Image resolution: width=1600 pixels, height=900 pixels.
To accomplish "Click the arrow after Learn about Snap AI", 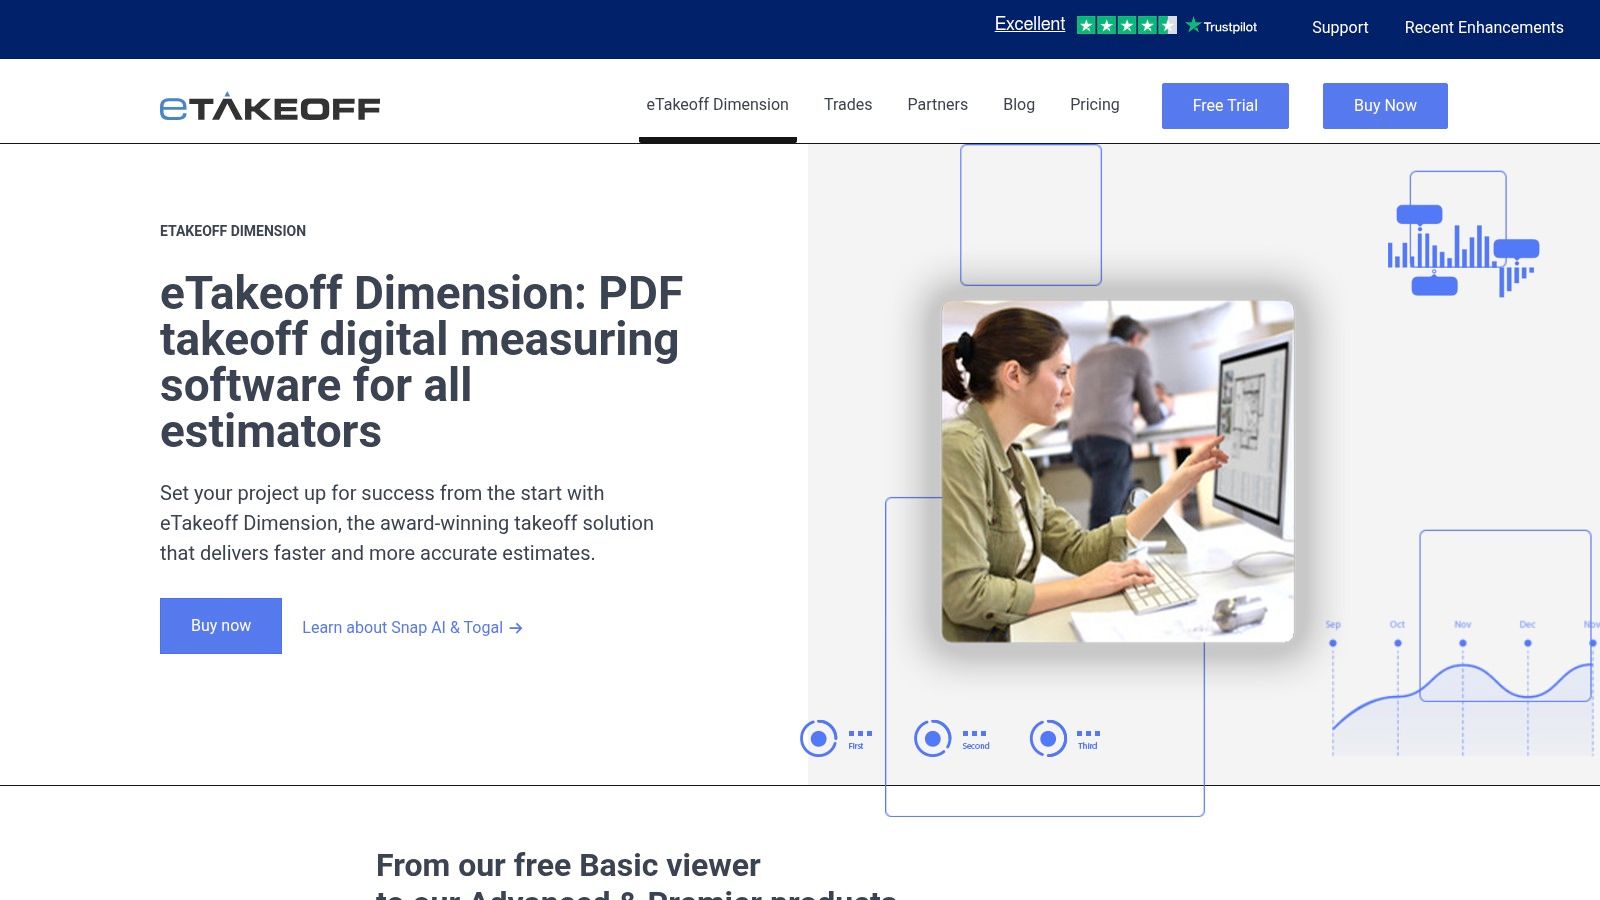I will point(516,628).
